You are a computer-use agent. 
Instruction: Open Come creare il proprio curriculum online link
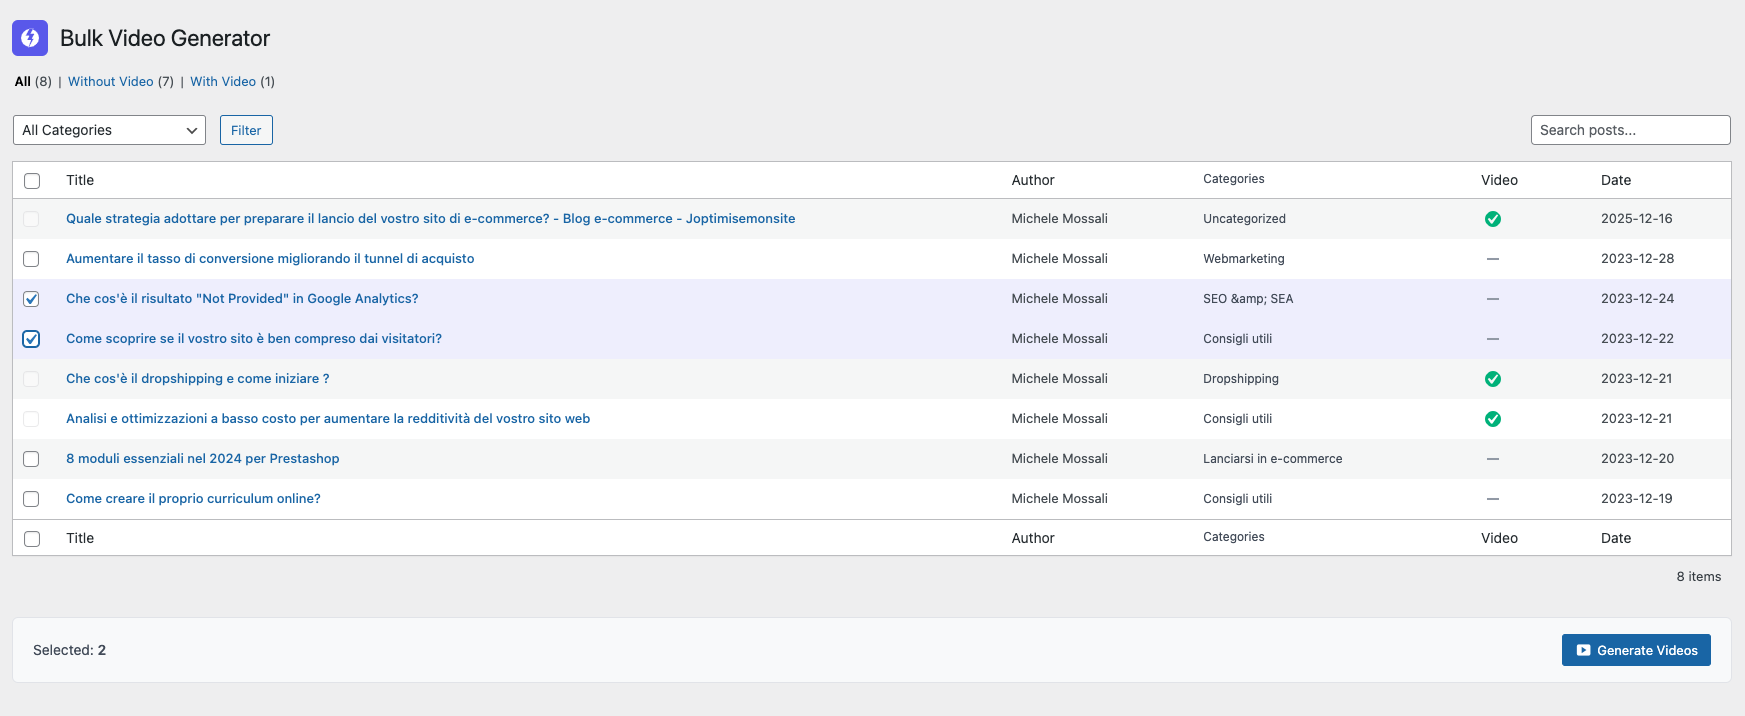pyautogui.click(x=193, y=499)
